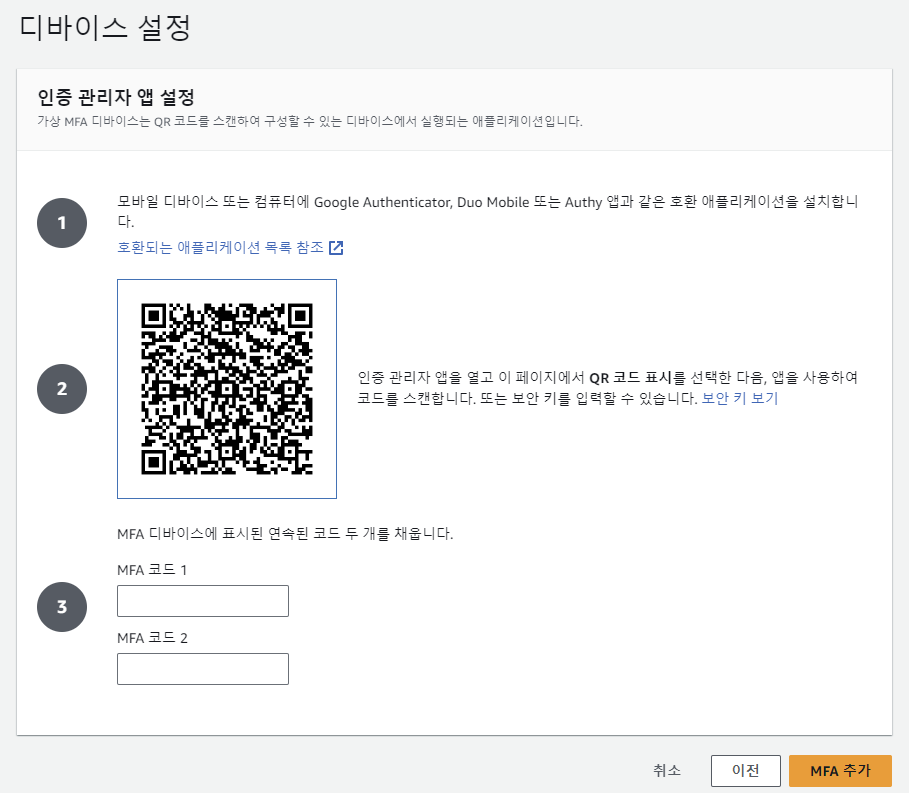Screen dimensions: 909x793
Task: Click the 가상 MFA 디바이스는 QR 코드를 description
Action: point(310,121)
